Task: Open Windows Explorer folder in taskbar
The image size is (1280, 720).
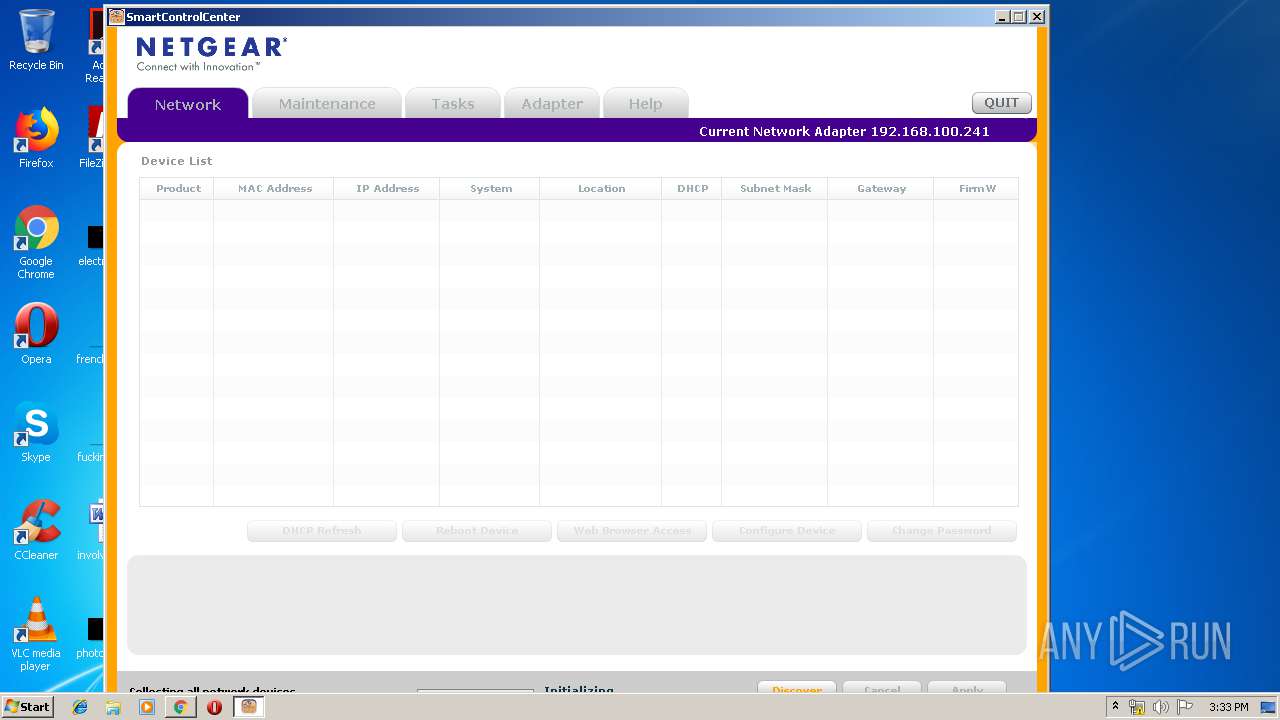Action: click(113, 707)
